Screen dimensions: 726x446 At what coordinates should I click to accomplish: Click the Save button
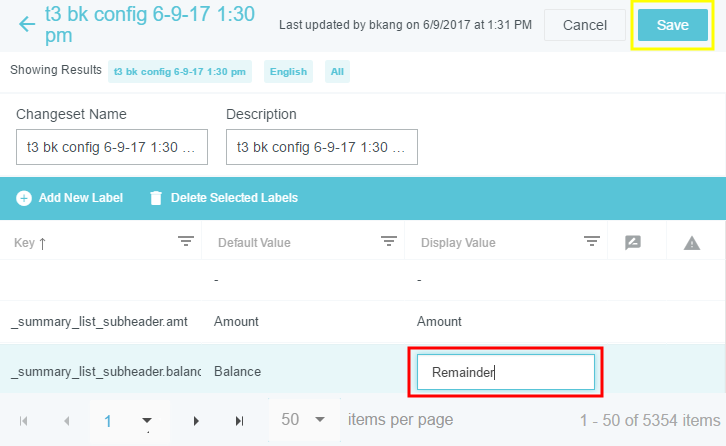pos(672,25)
